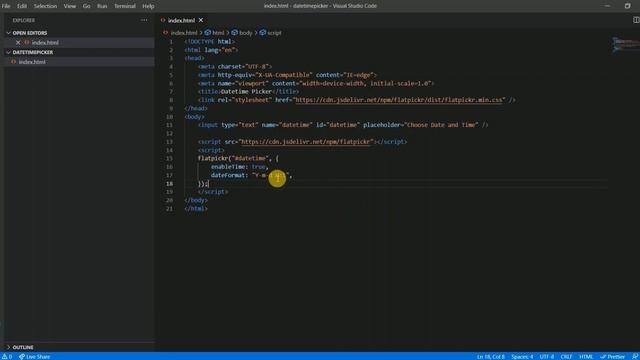This screenshot has width=640, height=360.
Task: Click the flatpickr("#datetime" call text
Action: 233,158
